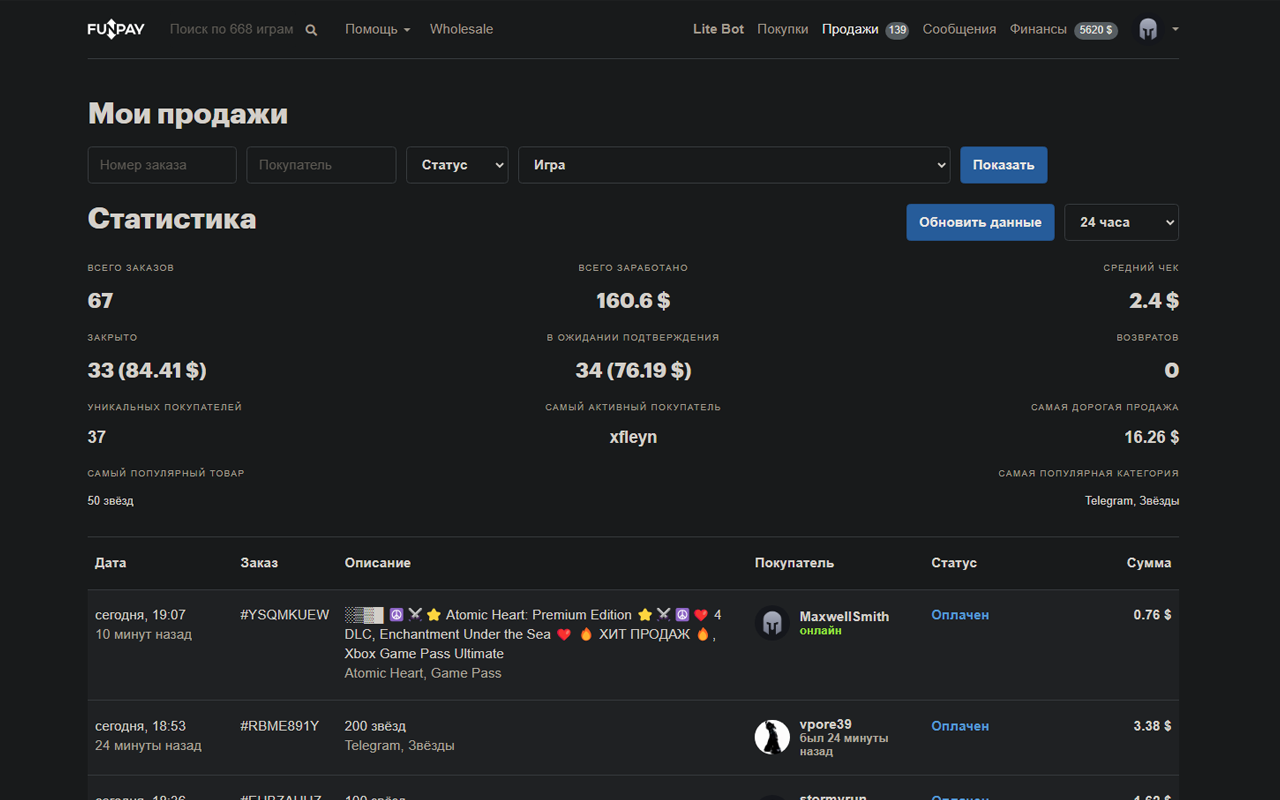Focus the Номер заказа input field

[x=162, y=165]
